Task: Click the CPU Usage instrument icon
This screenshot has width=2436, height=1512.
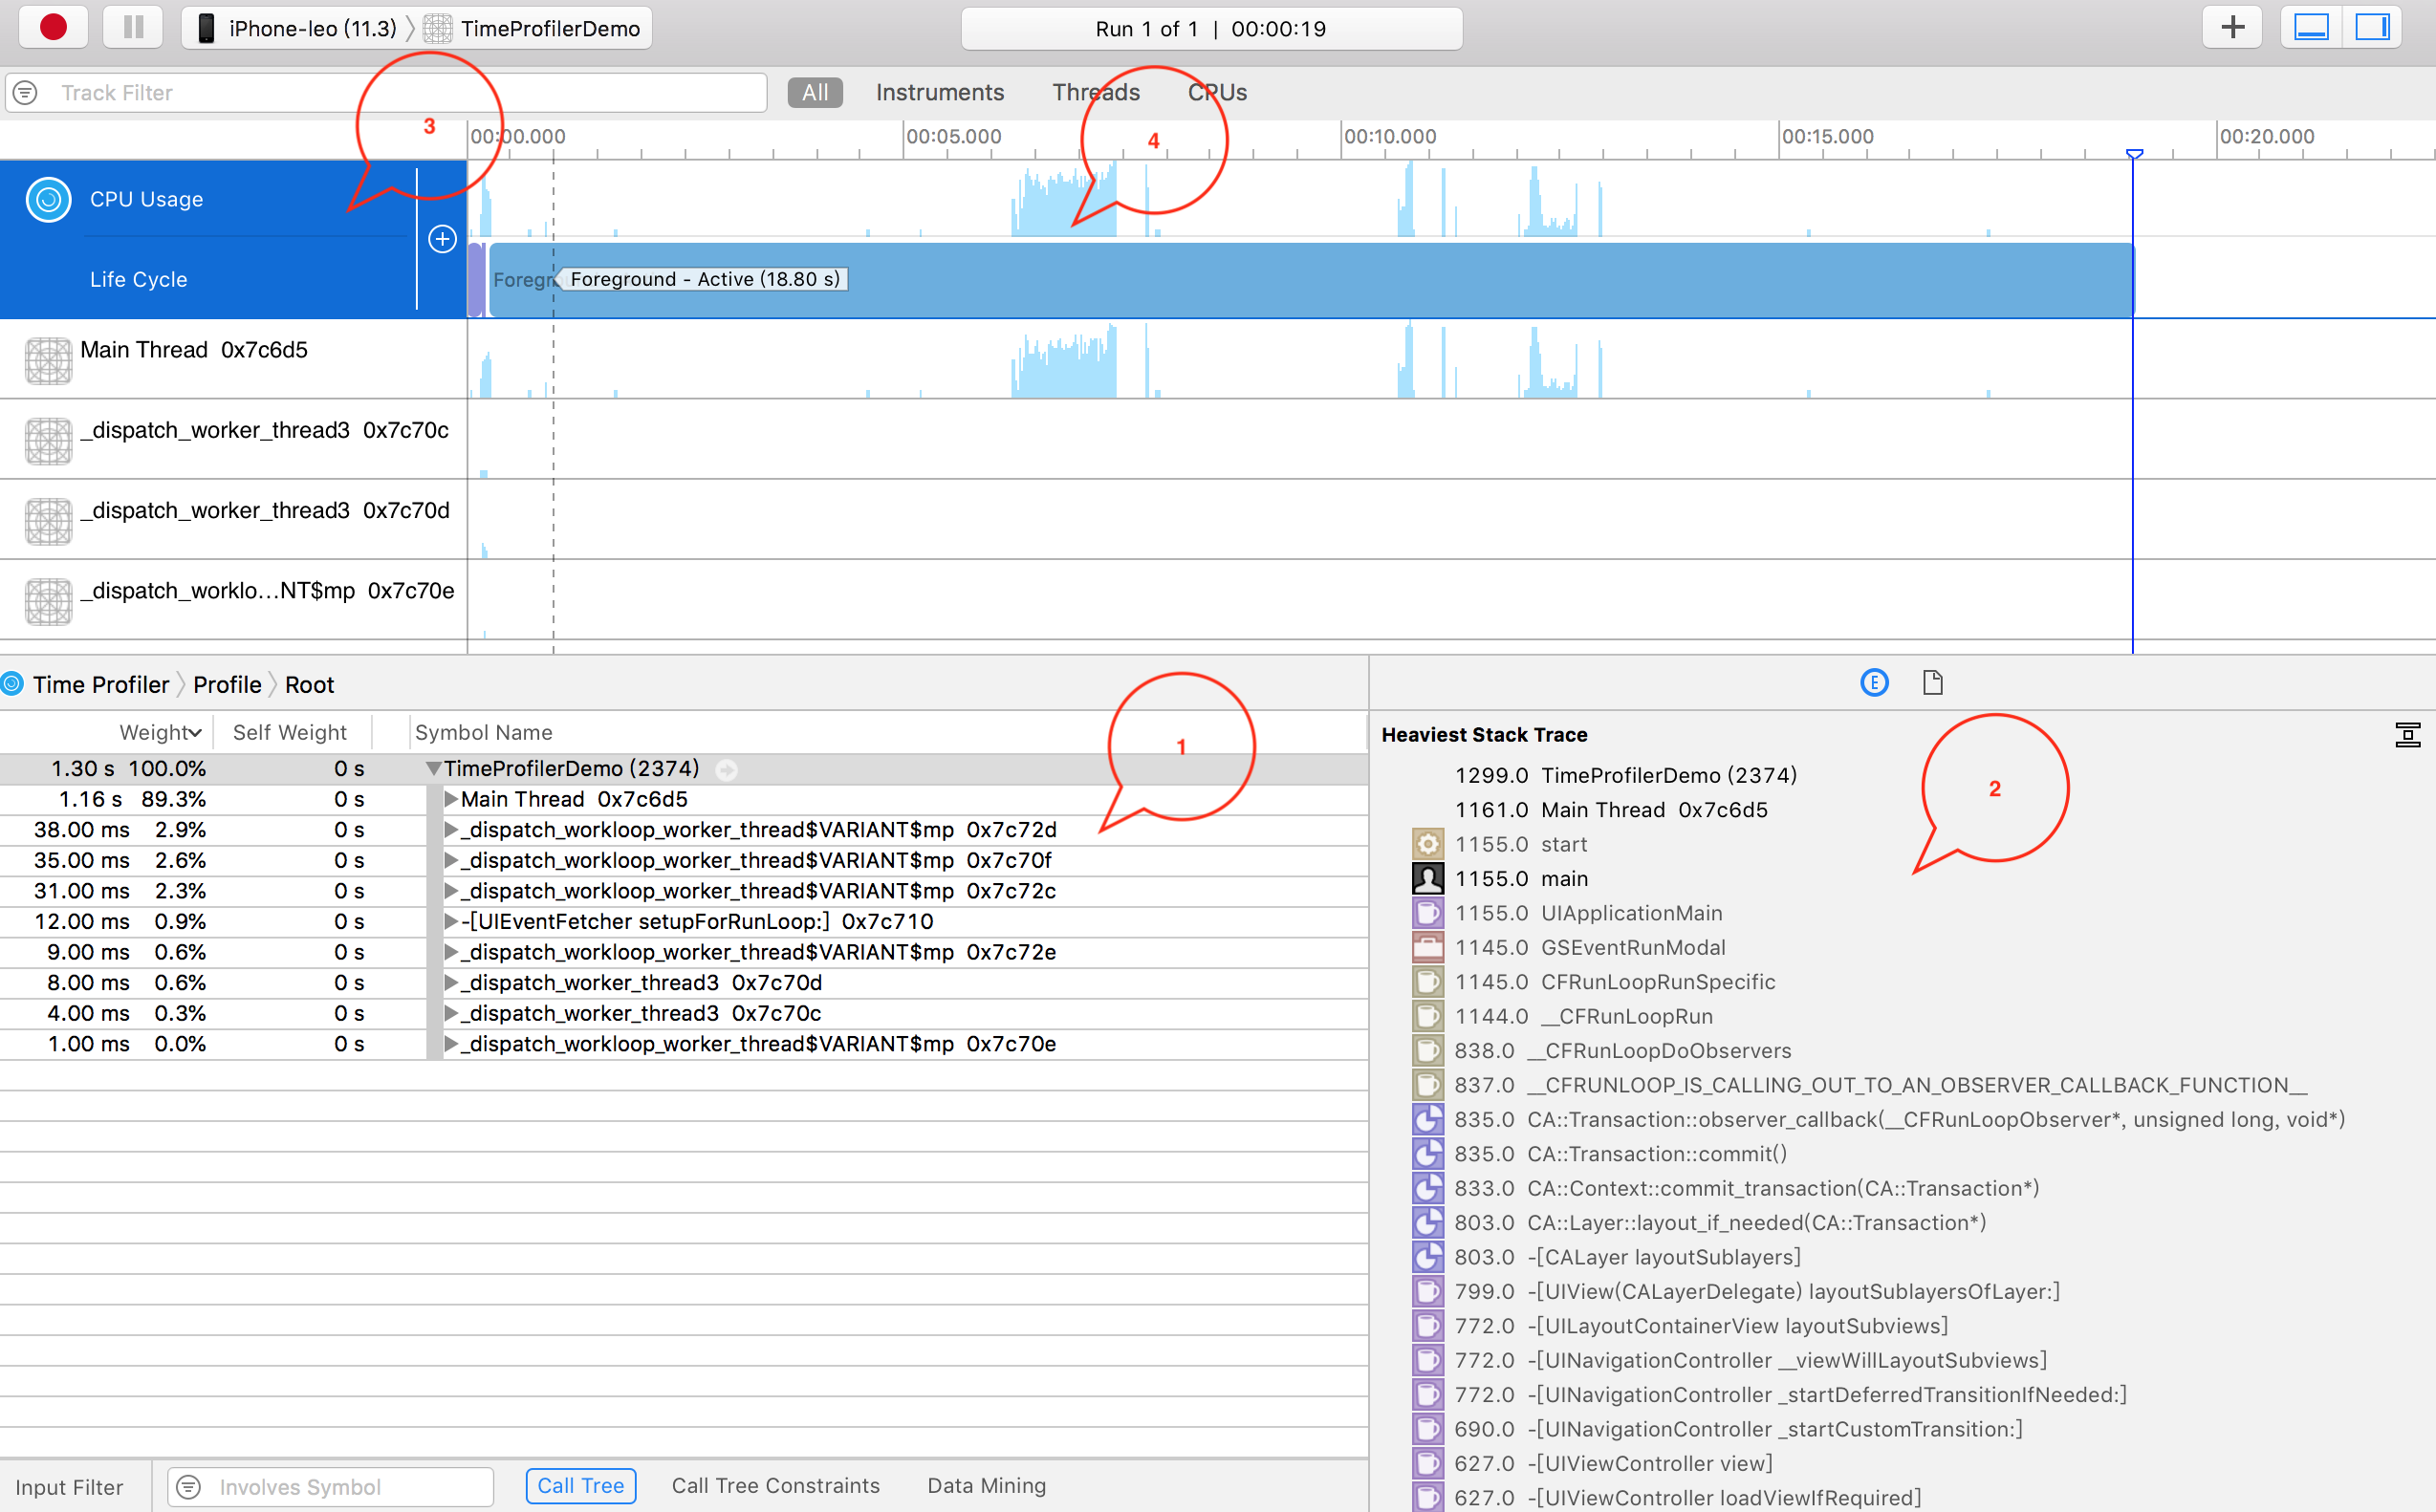Action: pos(48,199)
